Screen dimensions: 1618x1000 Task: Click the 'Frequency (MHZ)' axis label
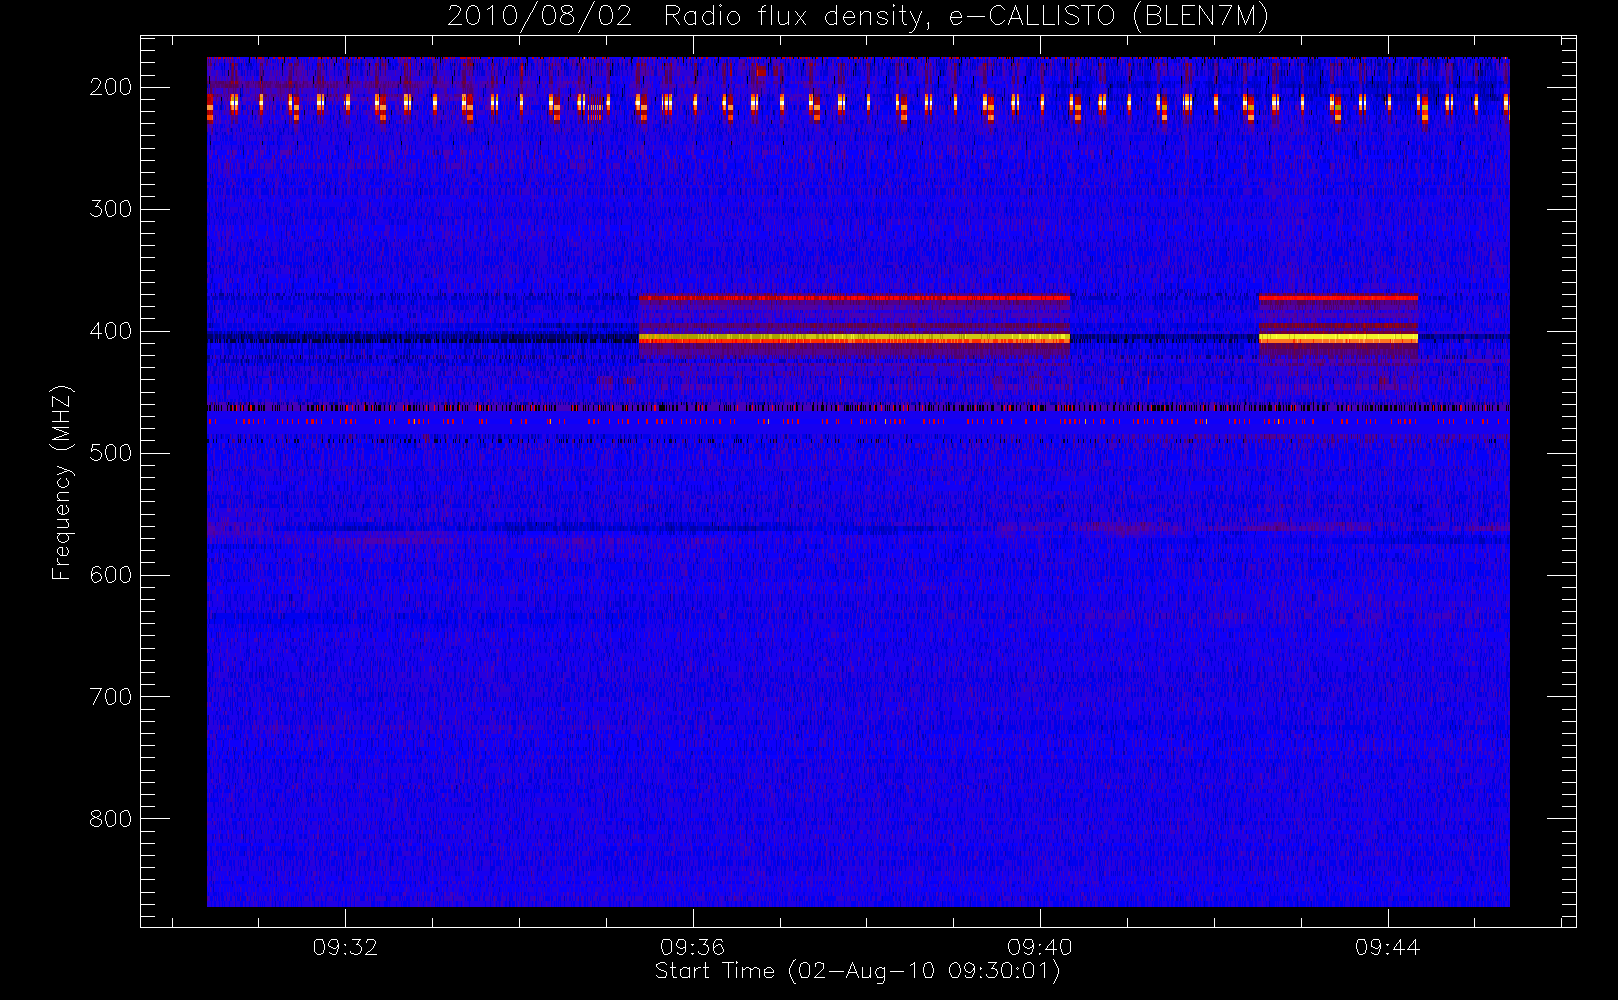(x=62, y=482)
